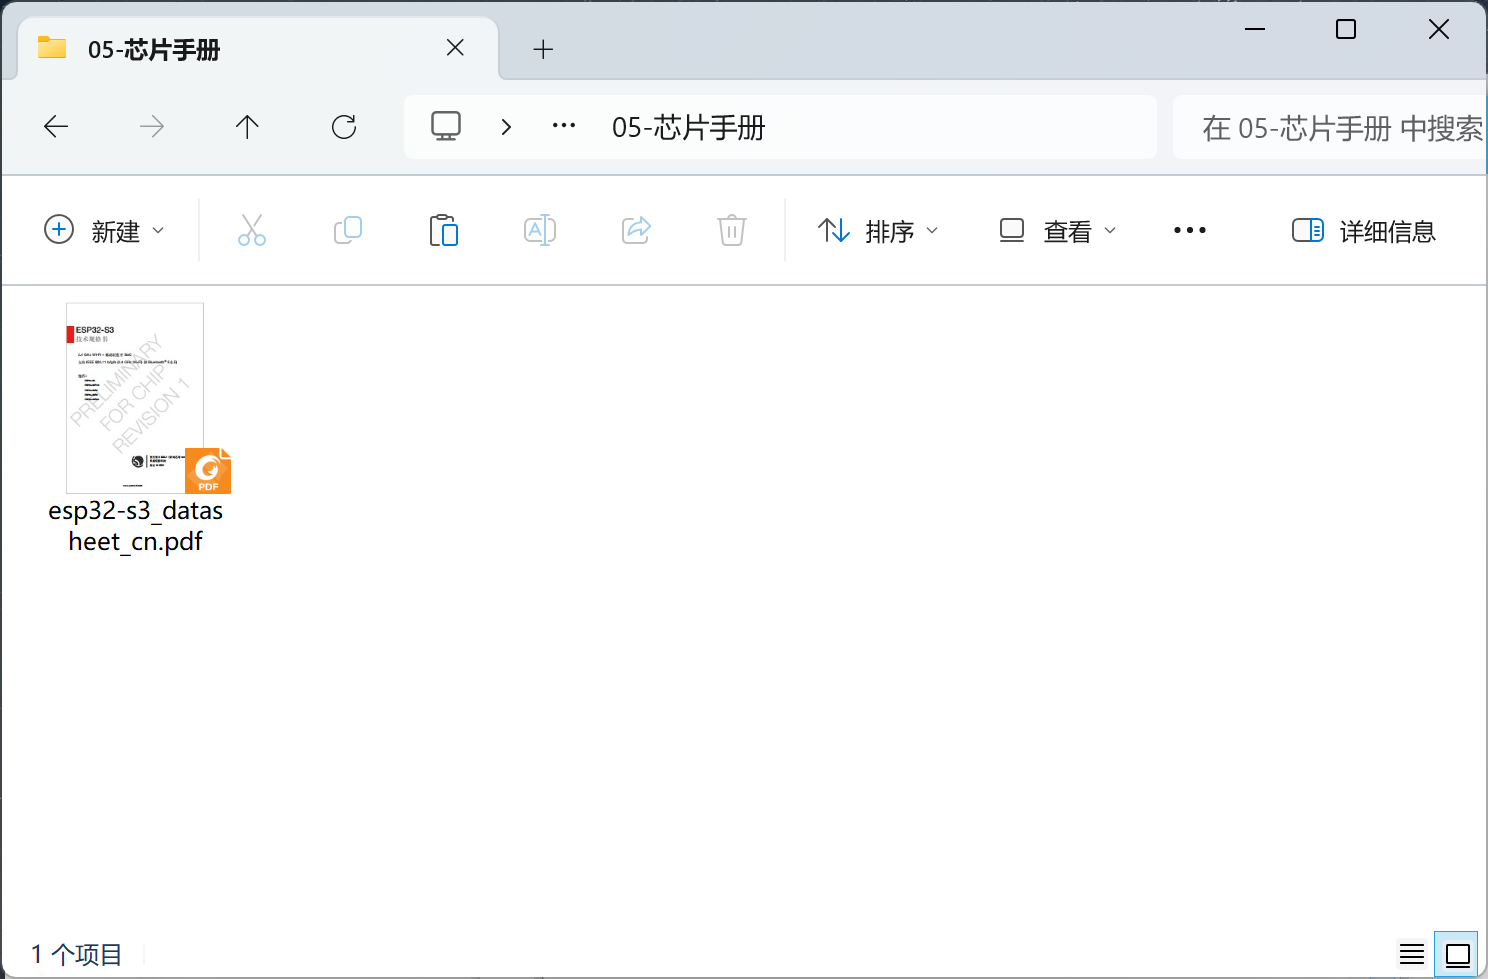Open the 查看 view options dropdown
Image resolution: width=1488 pixels, height=979 pixels.
1056,230
